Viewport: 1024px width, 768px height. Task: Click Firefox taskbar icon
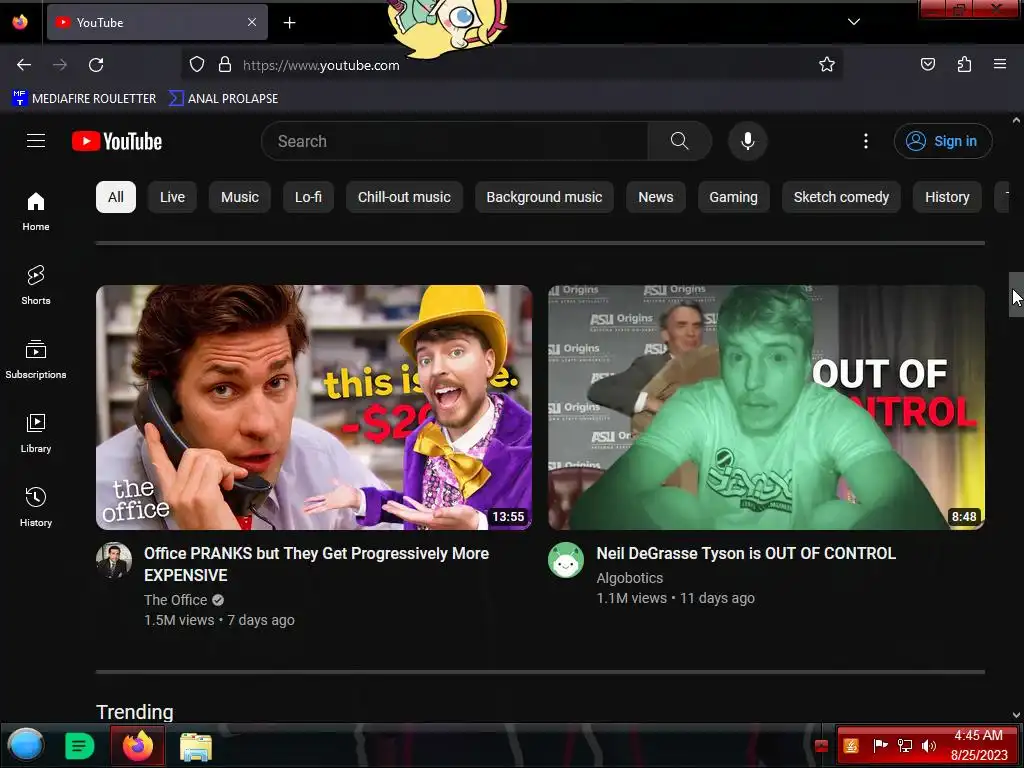(138, 746)
